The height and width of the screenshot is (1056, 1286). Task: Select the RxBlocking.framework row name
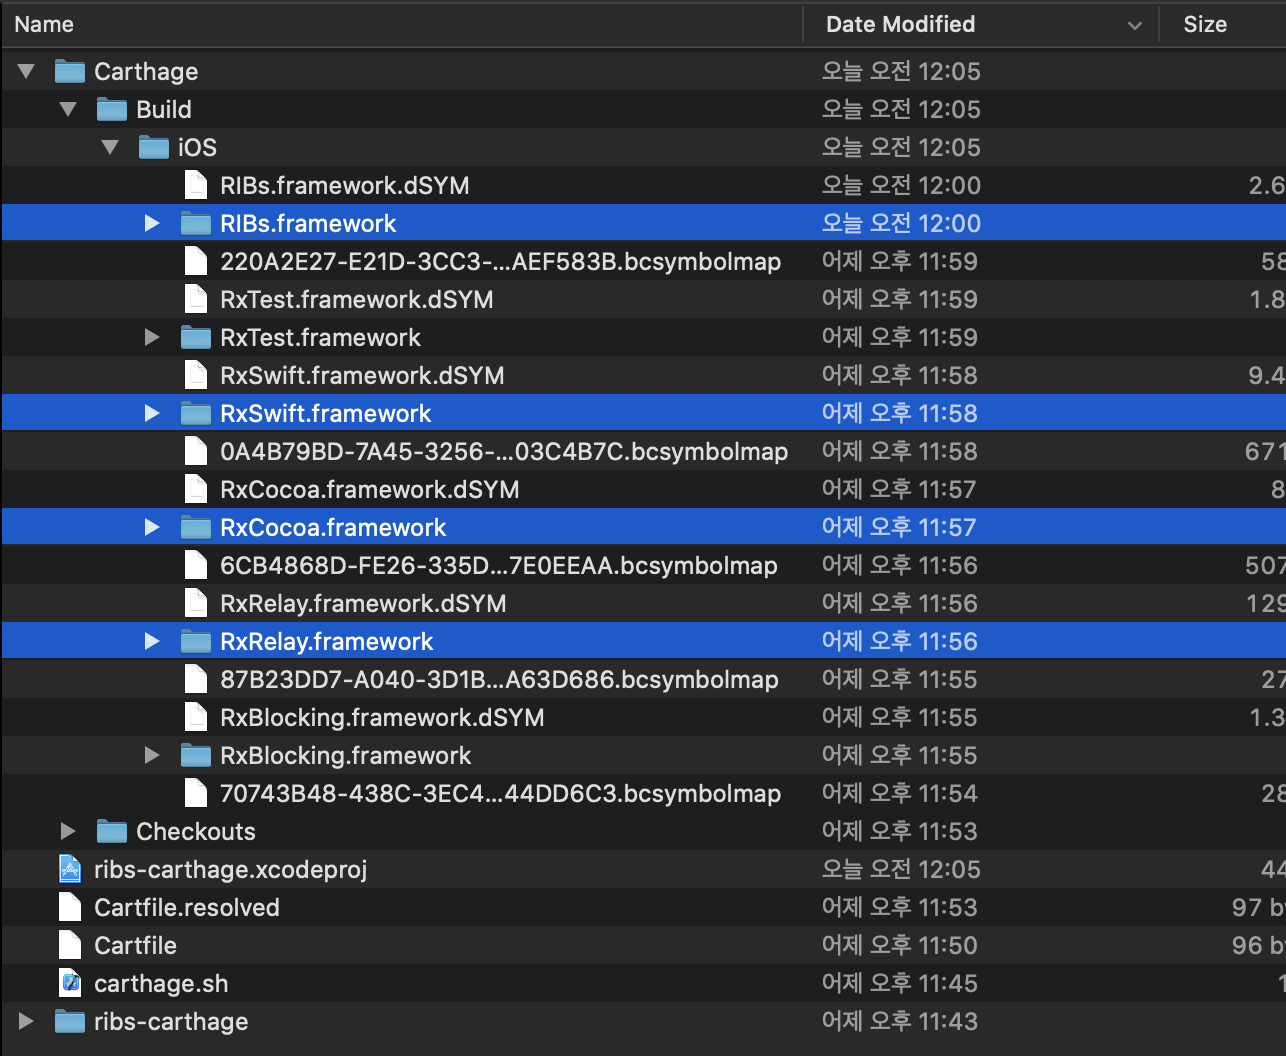[345, 755]
